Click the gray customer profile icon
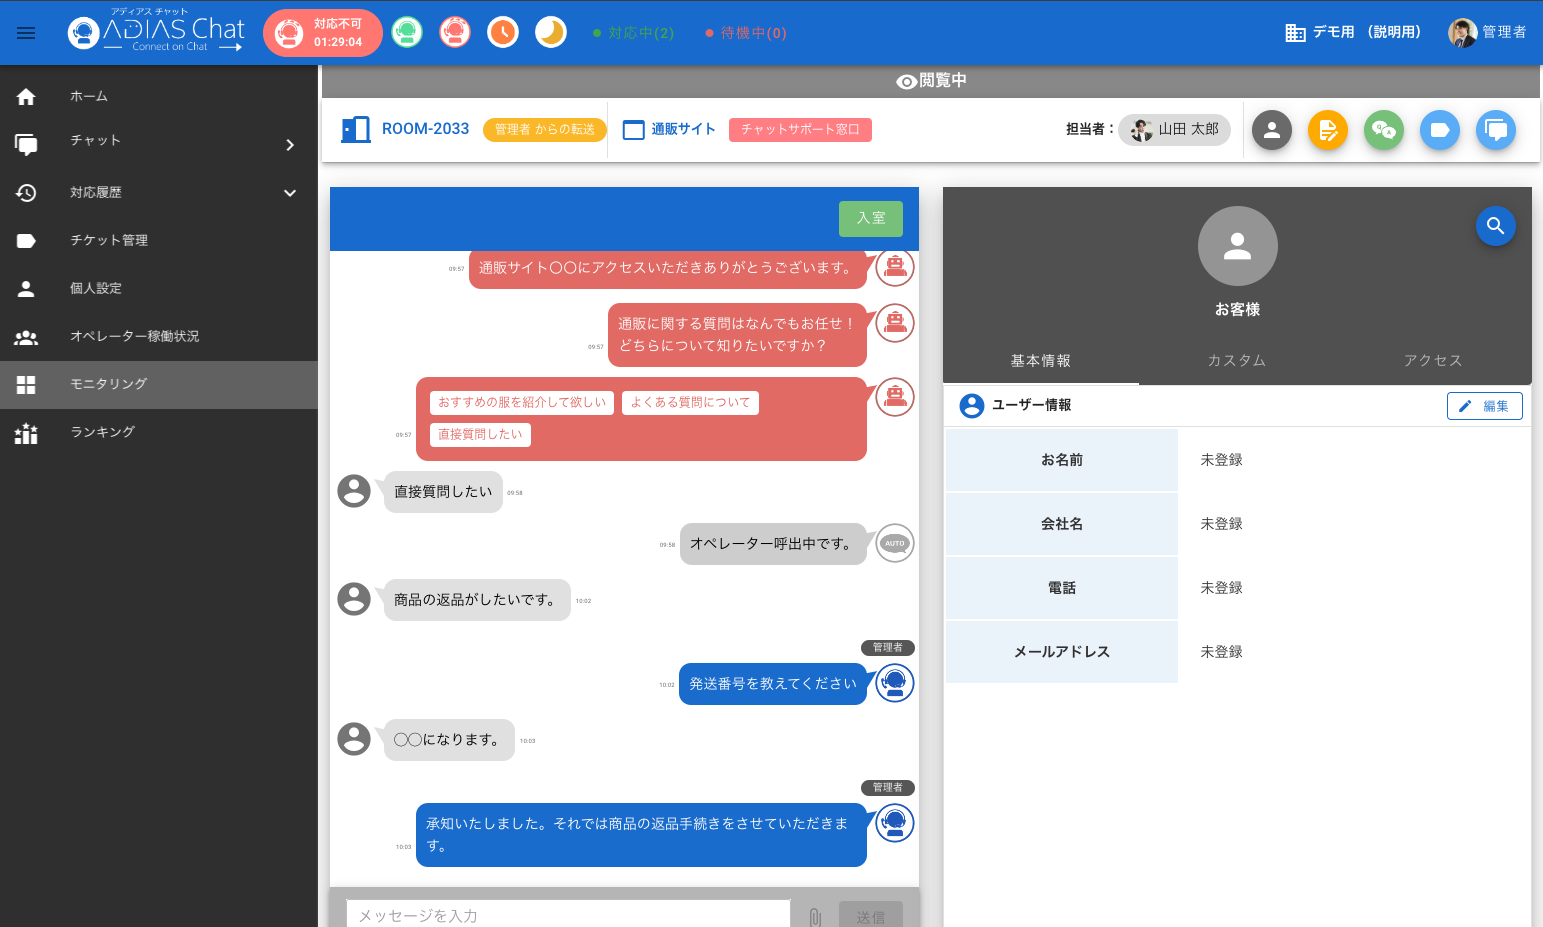Image resolution: width=1543 pixels, height=927 pixels. pyautogui.click(x=1271, y=130)
